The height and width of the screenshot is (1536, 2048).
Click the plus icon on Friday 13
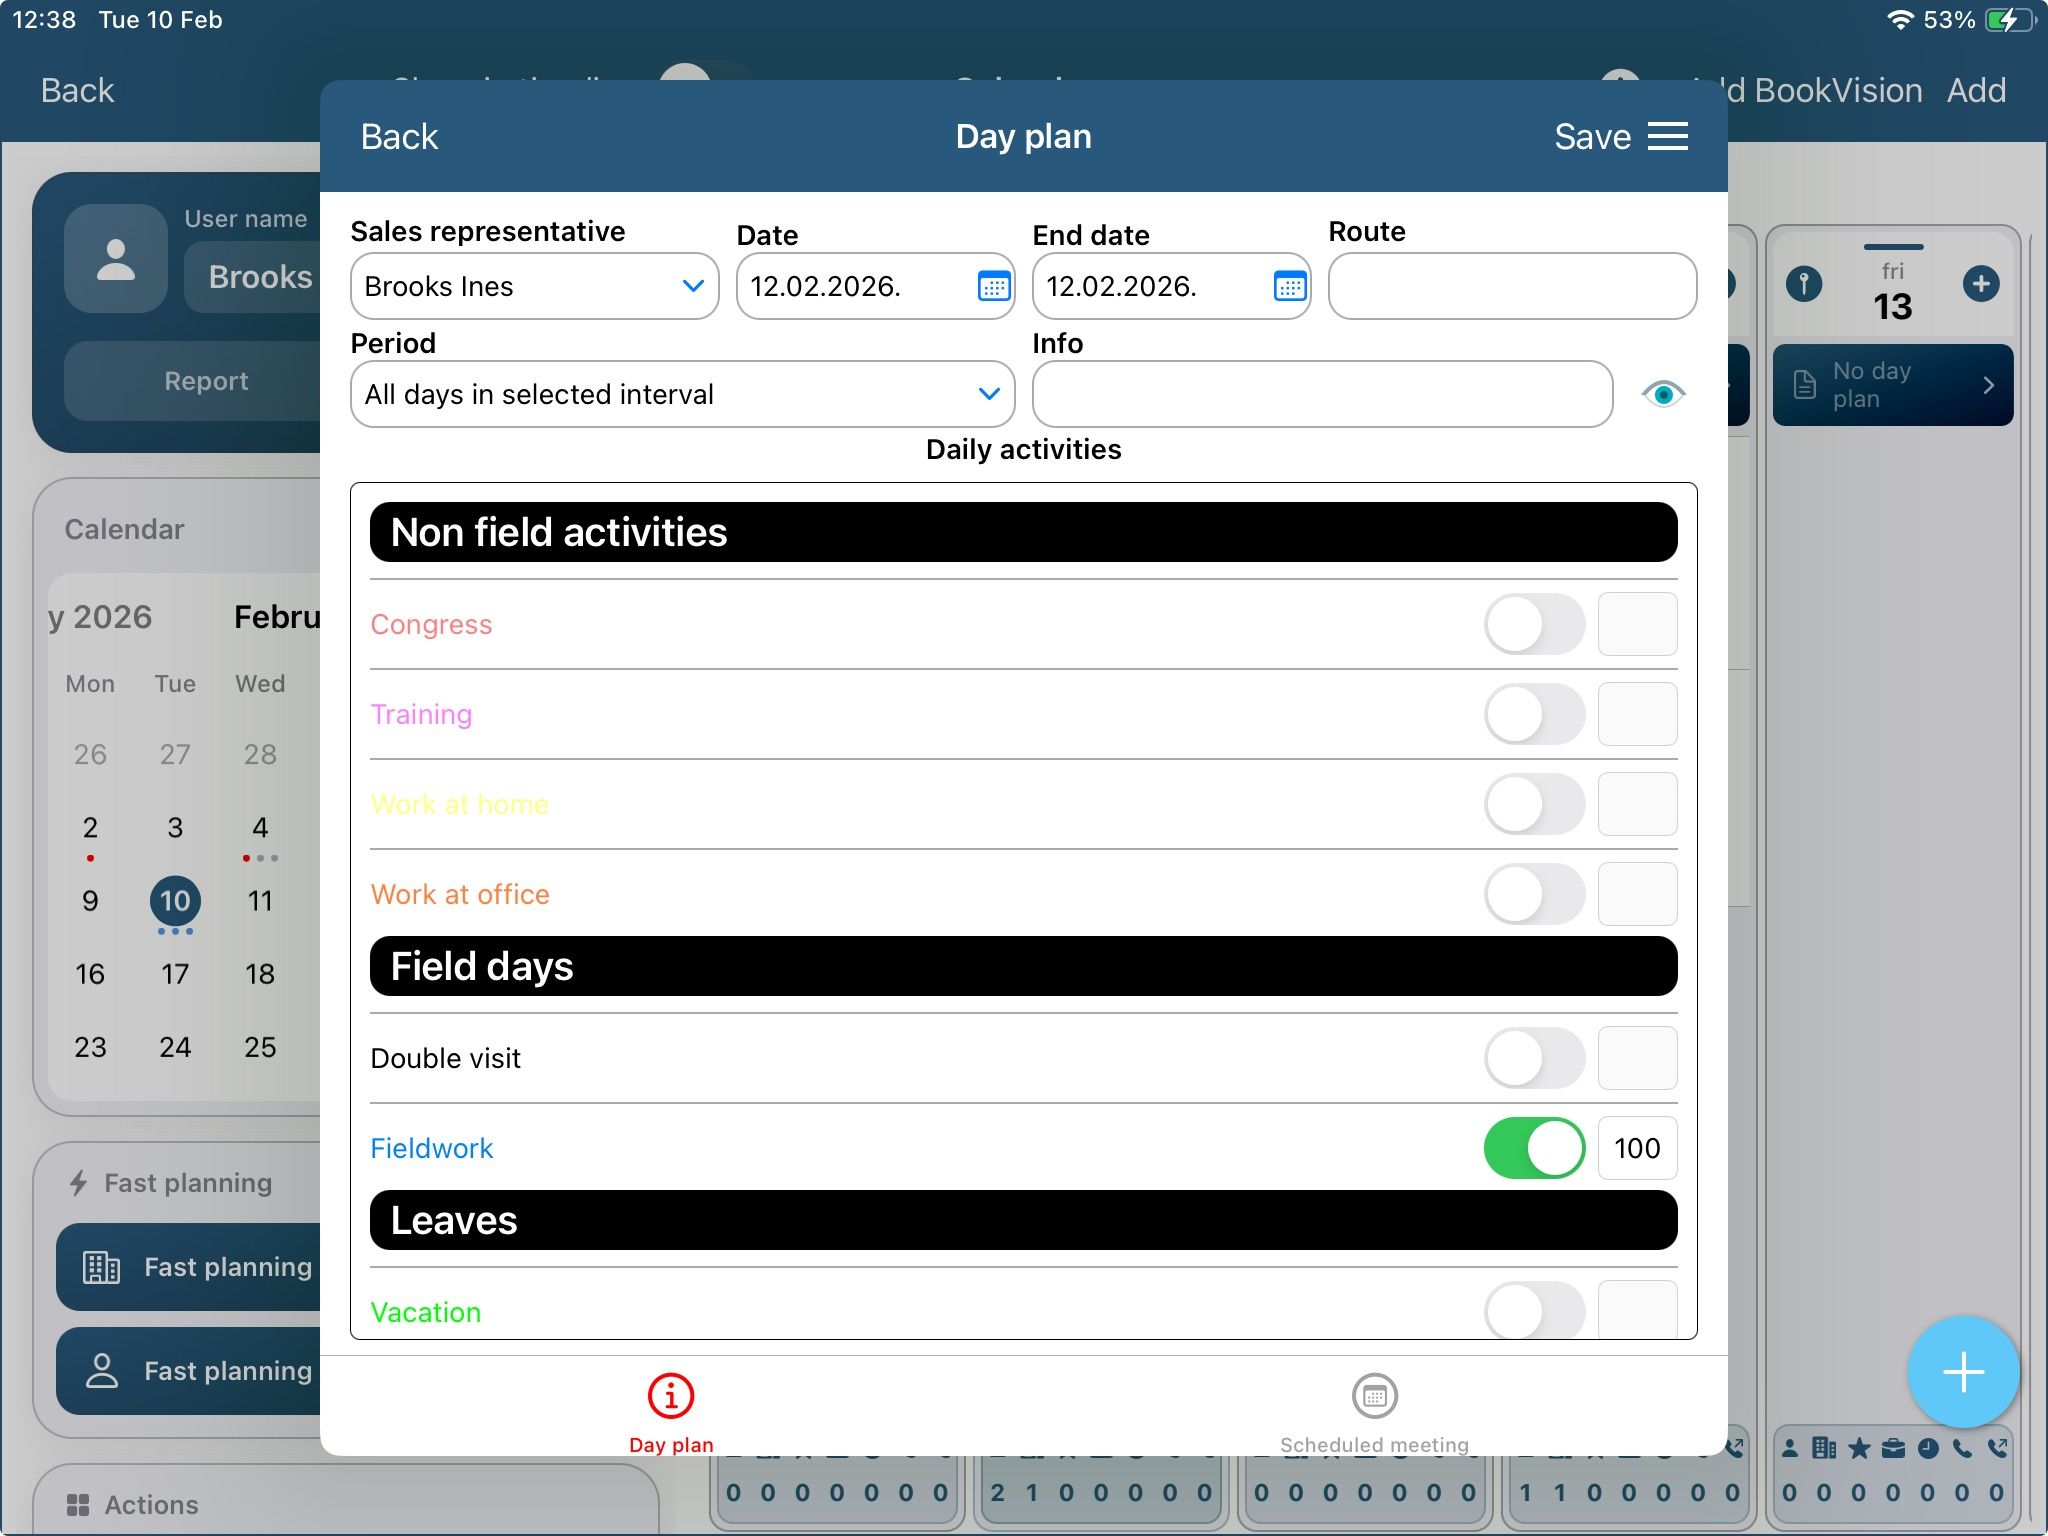click(1980, 284)
